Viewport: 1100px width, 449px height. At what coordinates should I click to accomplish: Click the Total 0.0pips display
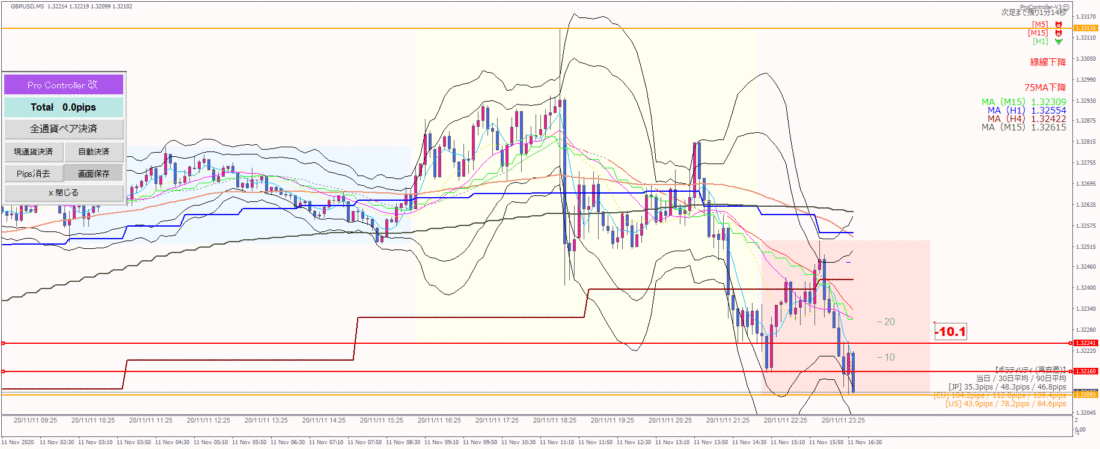(64, 108)
